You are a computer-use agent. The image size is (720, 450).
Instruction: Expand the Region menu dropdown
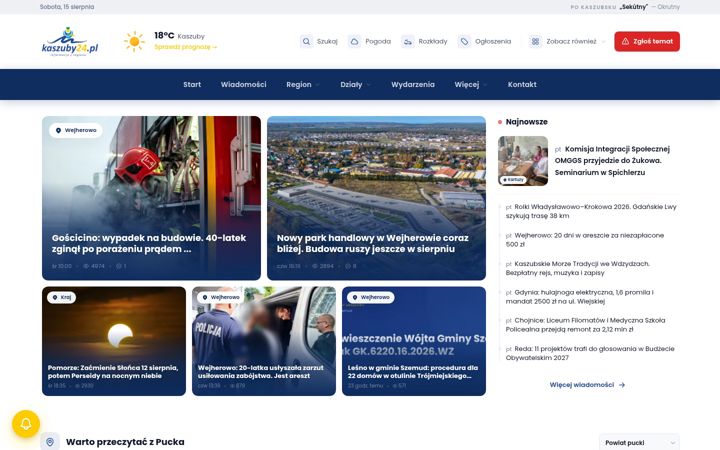tap(303, 84)
